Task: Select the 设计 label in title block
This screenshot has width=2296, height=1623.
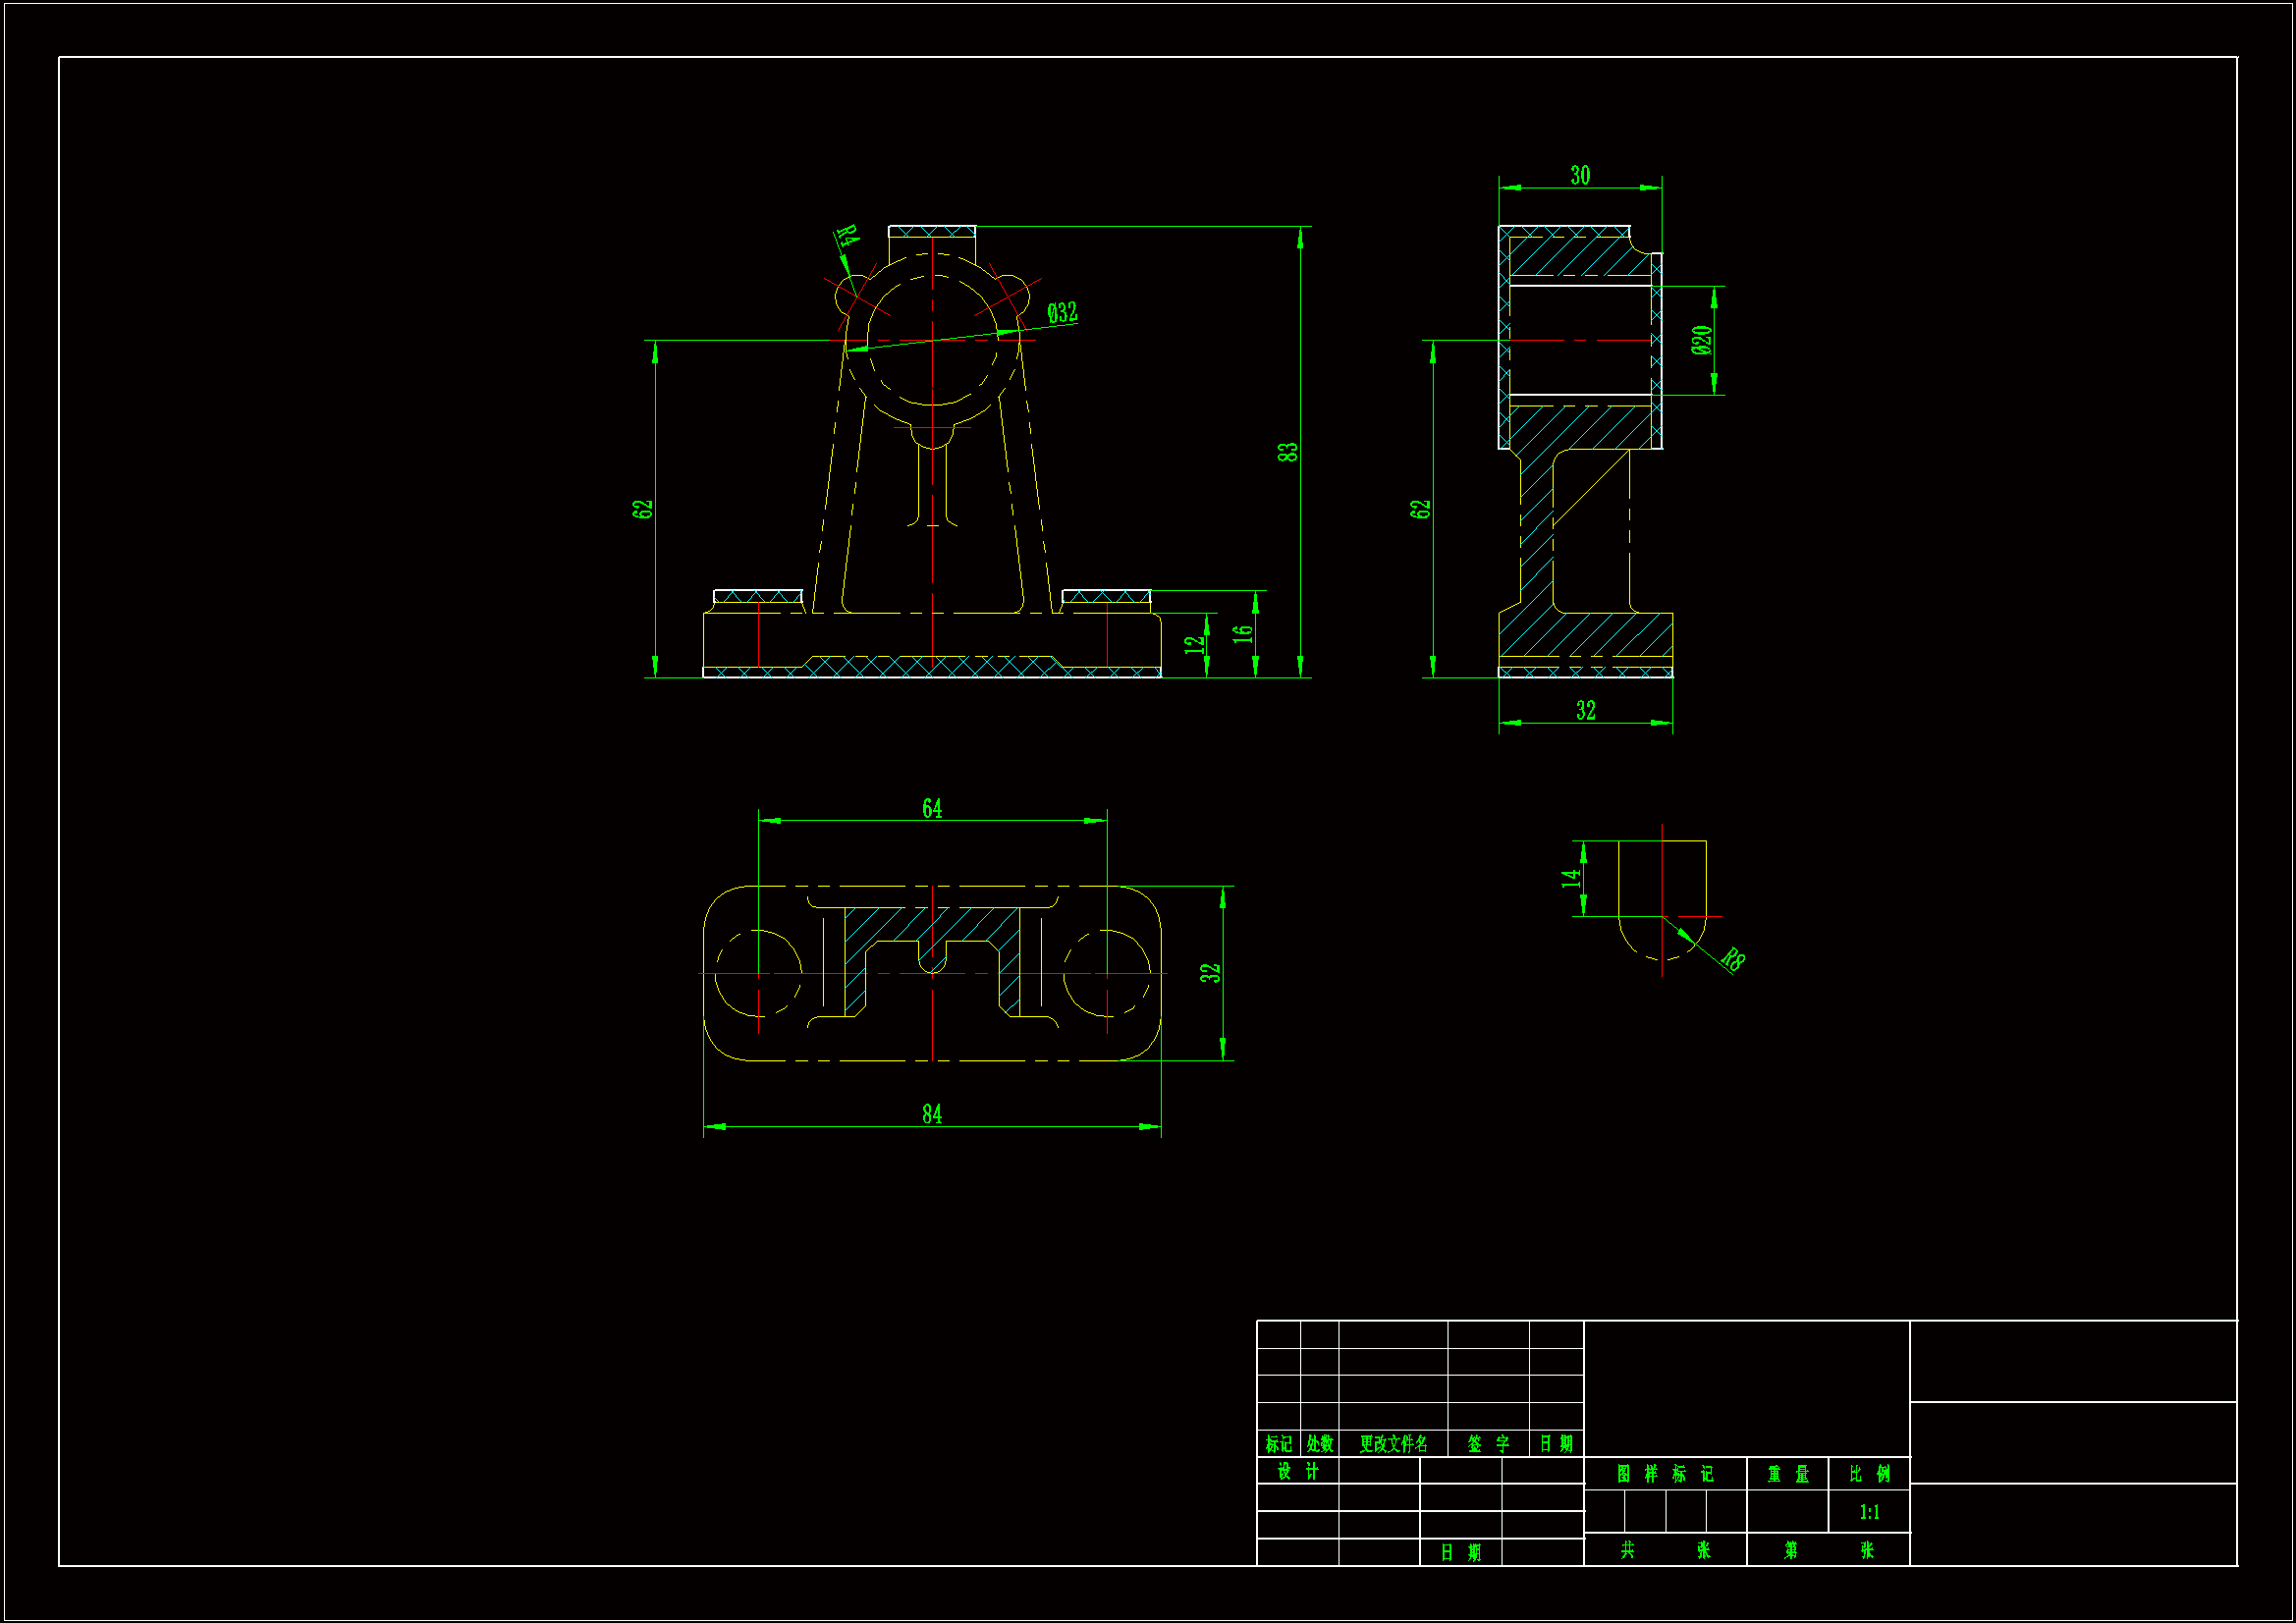Action: (1298, 1472)
